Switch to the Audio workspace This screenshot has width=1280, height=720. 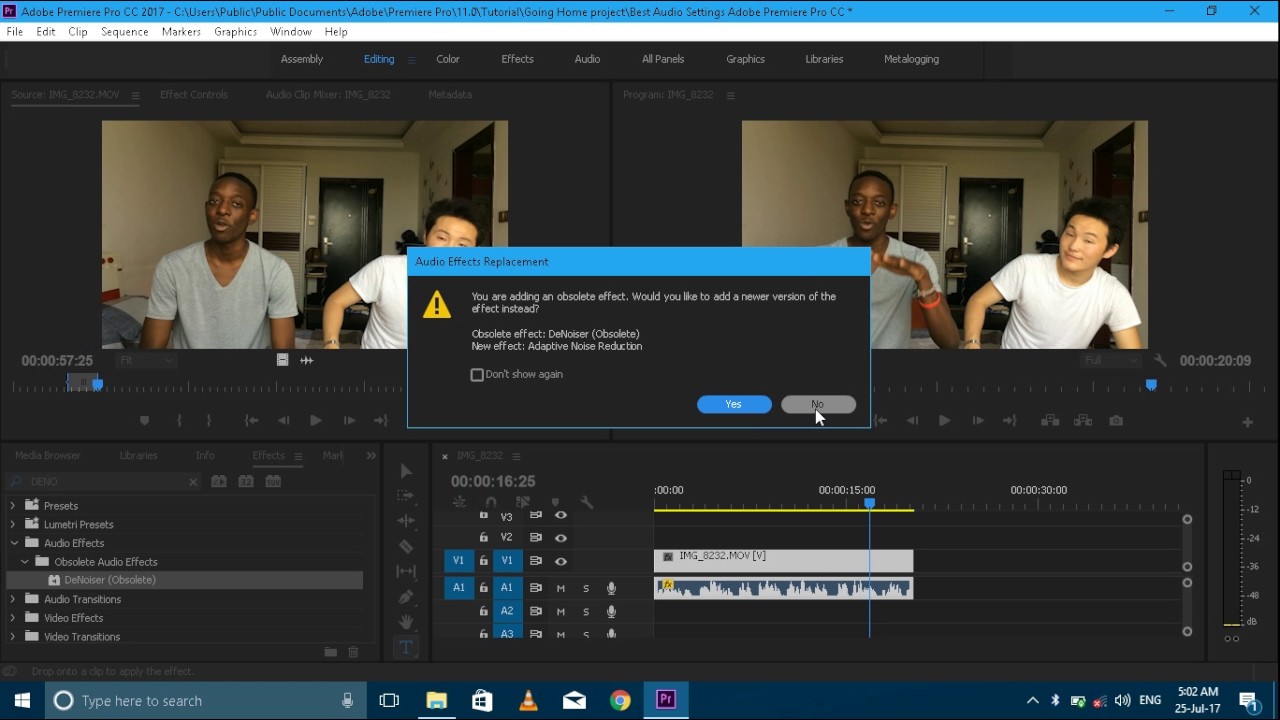[x=587, y=59]
